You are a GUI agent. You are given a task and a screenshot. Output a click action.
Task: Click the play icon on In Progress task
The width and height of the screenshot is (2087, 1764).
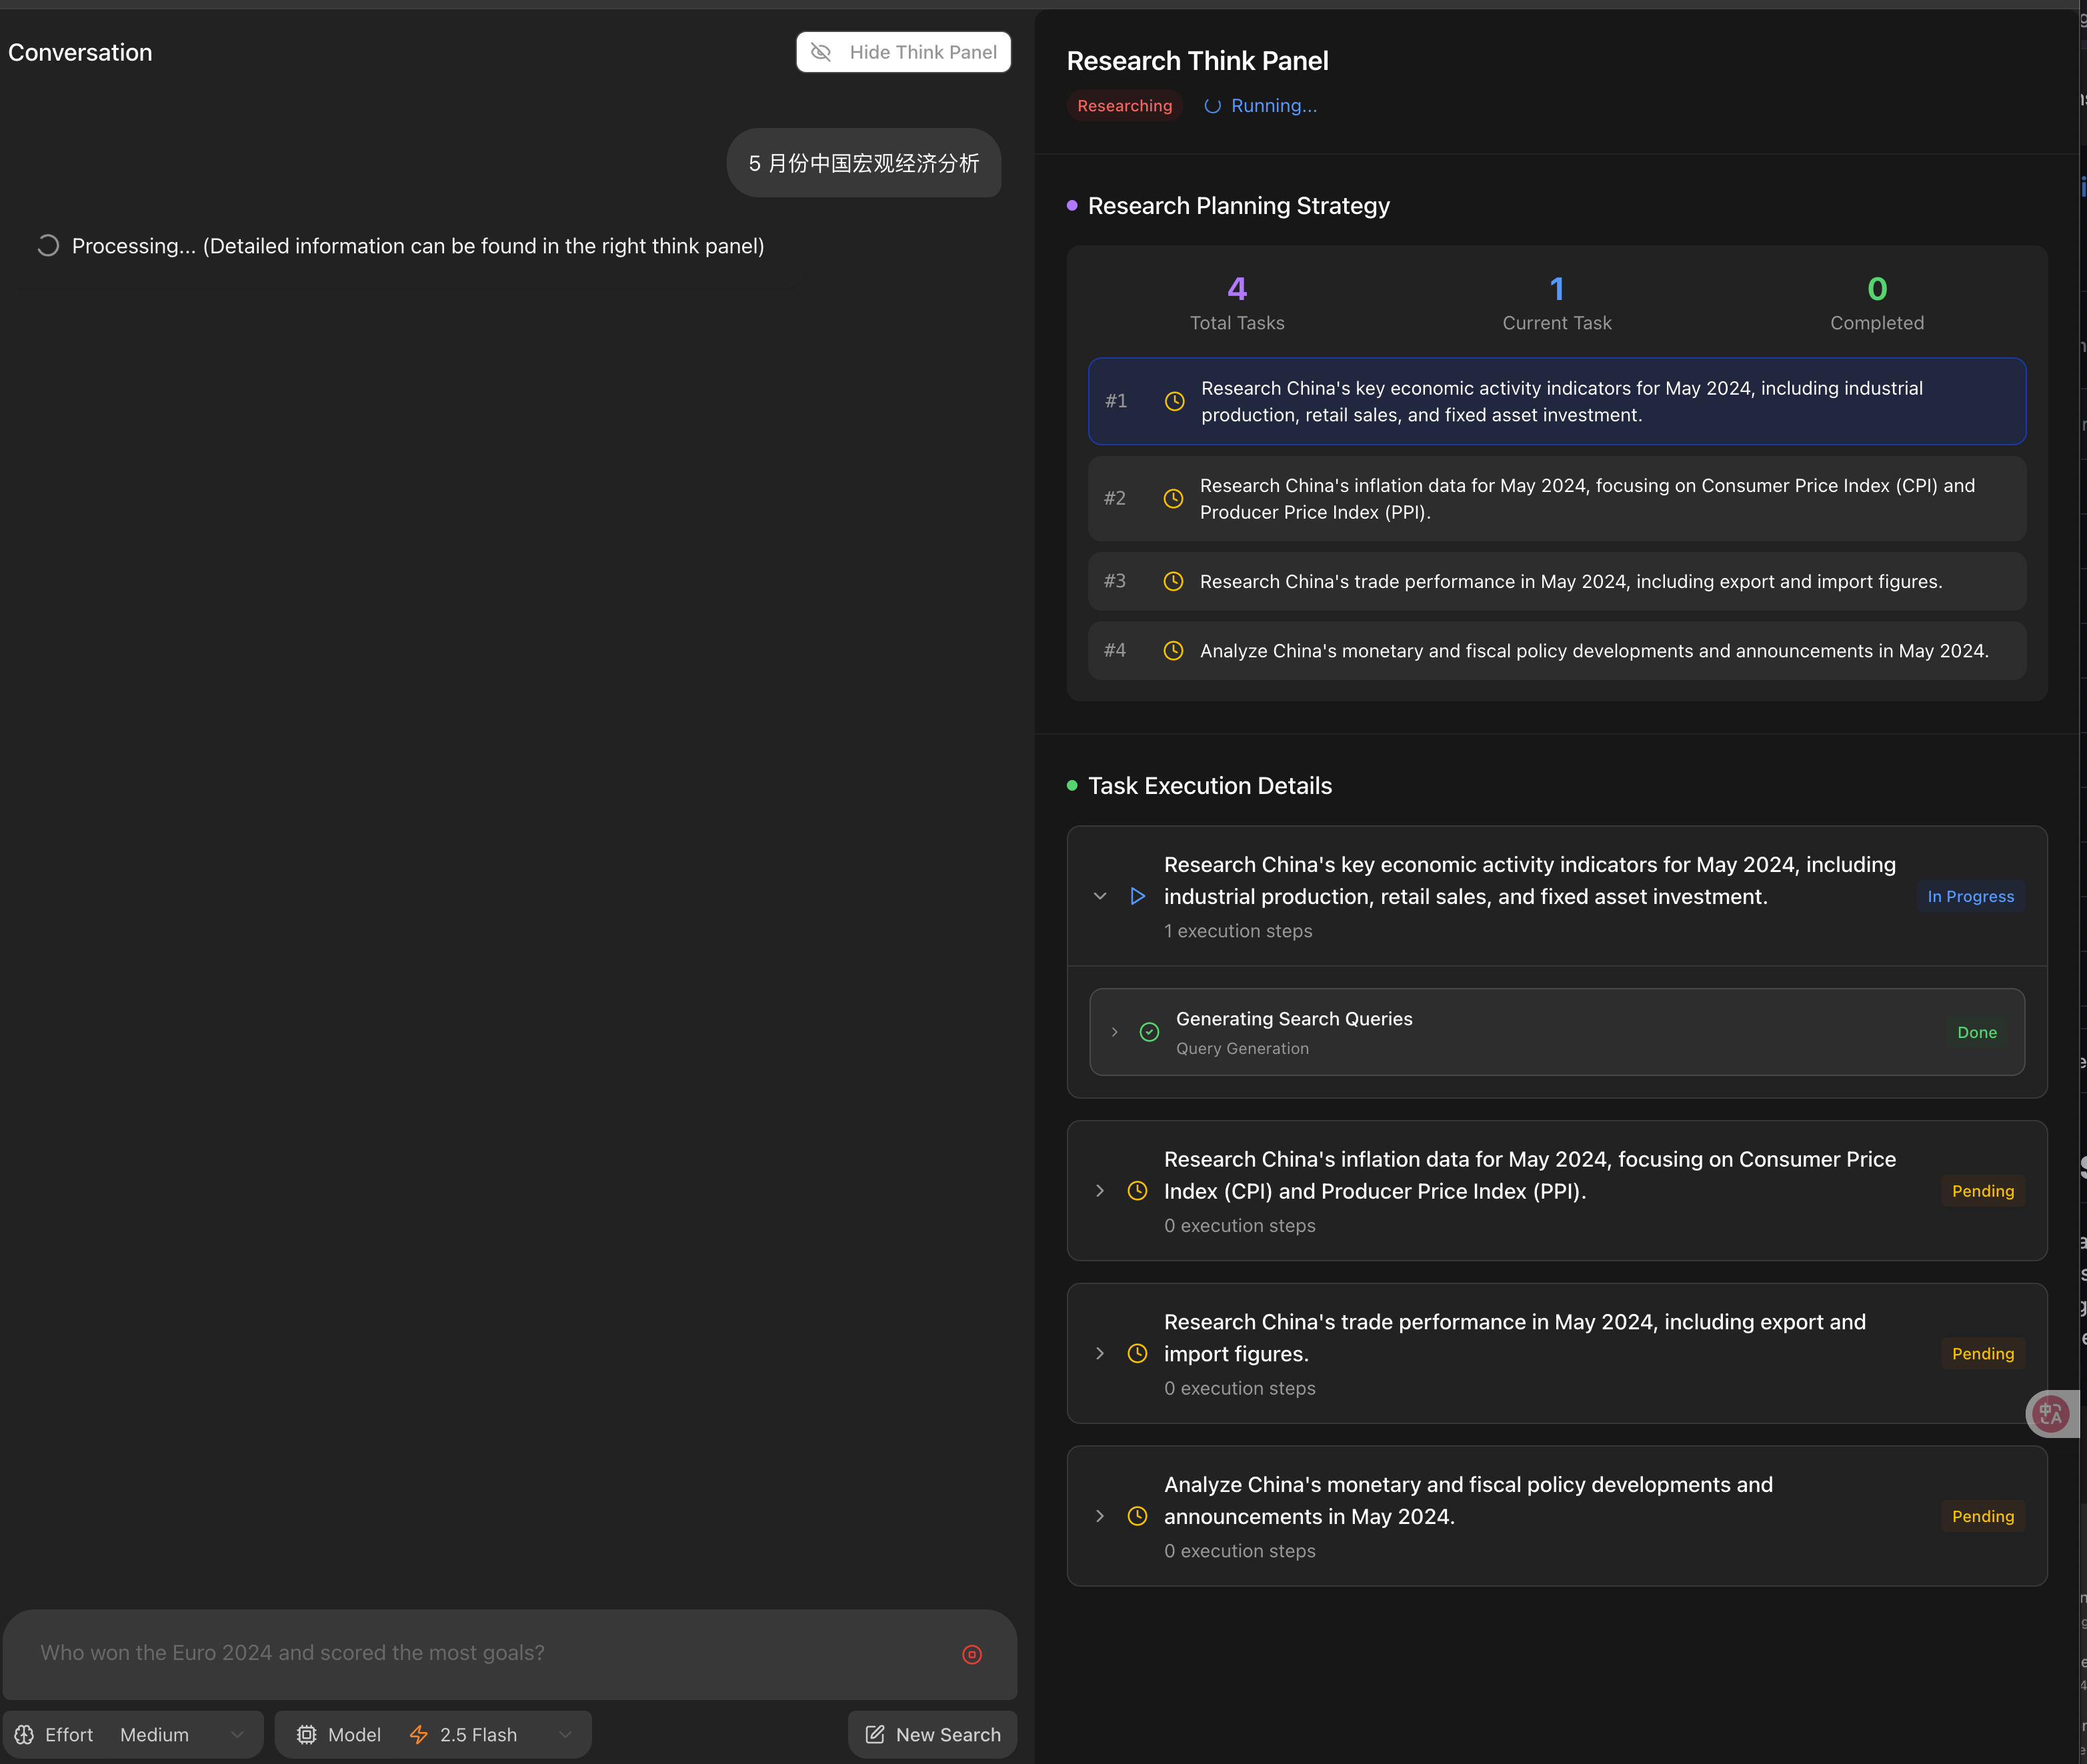tap(1137, 896)
